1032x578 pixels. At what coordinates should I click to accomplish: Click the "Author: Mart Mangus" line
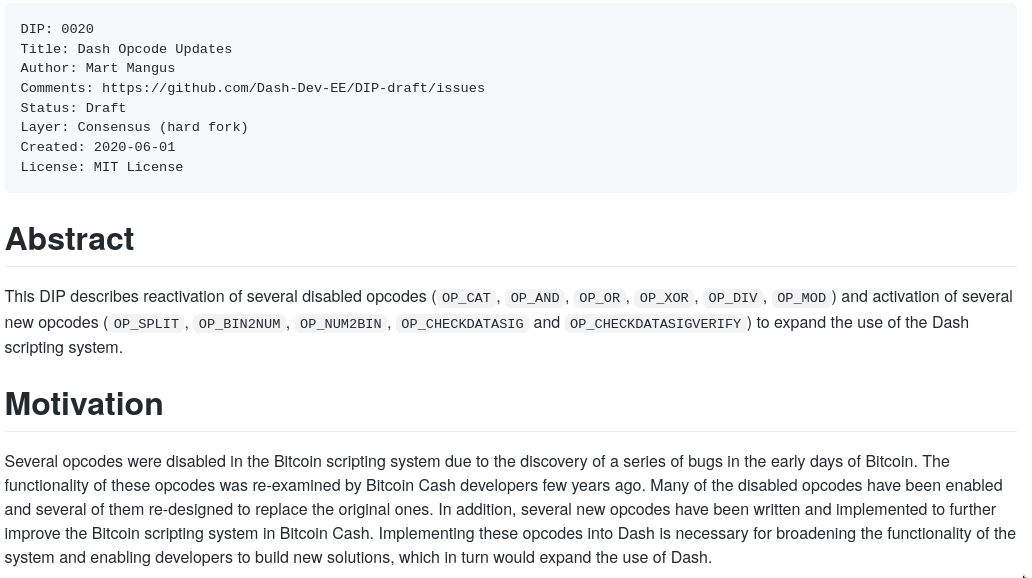(x=97, y=68)
